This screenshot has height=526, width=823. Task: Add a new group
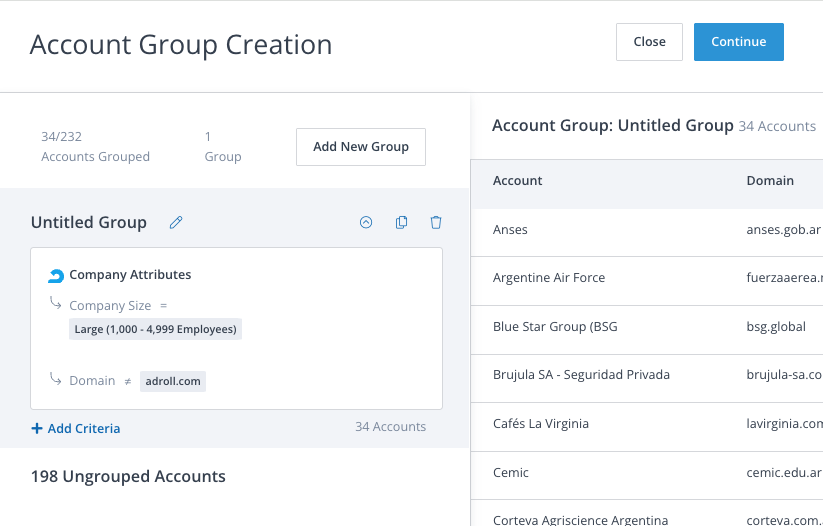360,147
